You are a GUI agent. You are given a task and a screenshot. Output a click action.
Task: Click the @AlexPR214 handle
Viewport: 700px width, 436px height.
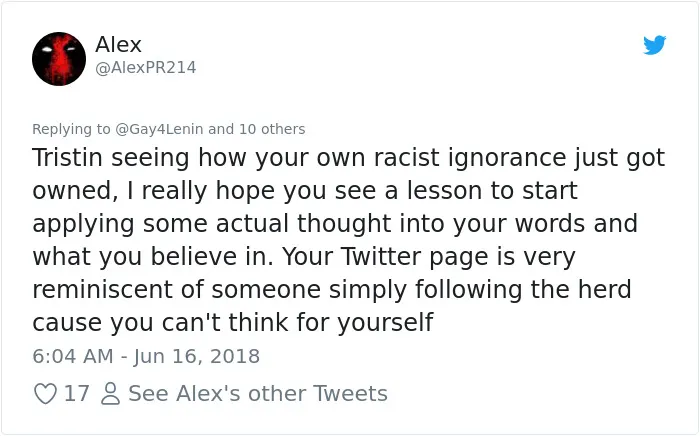(x=146, y=68)
